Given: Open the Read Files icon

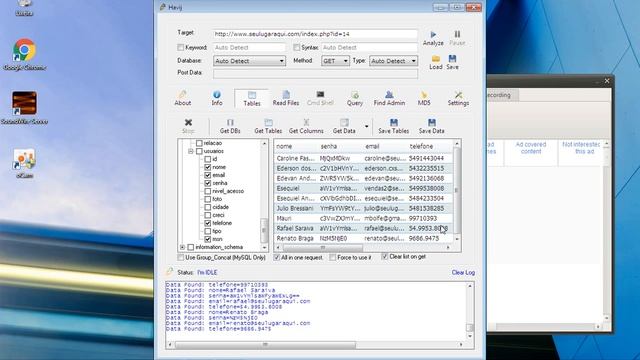Looking at the screenshot, I should pos(286,95).
